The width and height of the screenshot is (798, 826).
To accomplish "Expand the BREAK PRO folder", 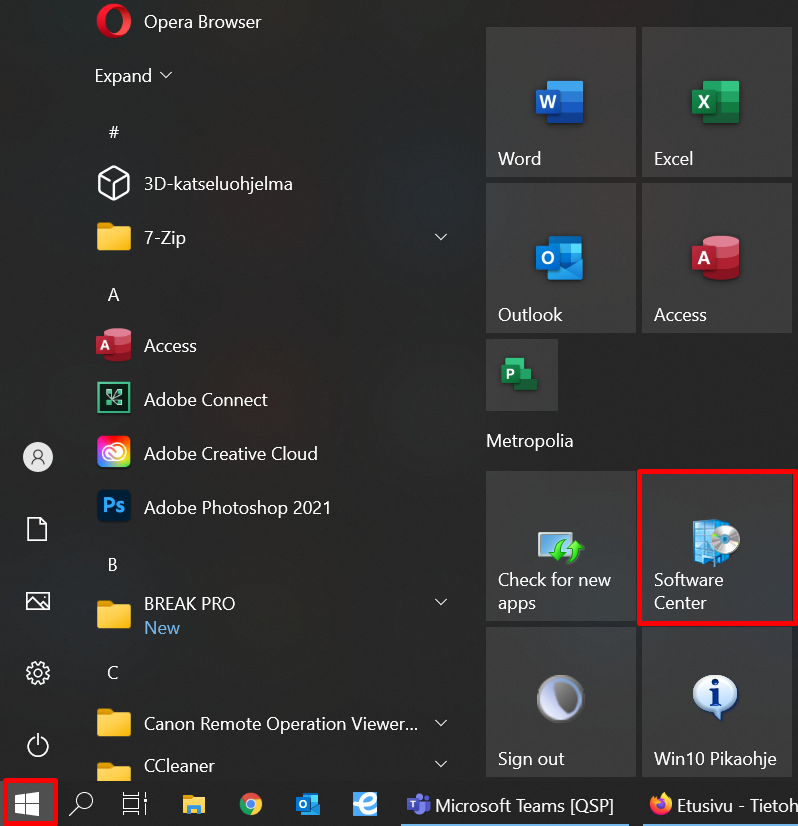I will tap(271, 615).
